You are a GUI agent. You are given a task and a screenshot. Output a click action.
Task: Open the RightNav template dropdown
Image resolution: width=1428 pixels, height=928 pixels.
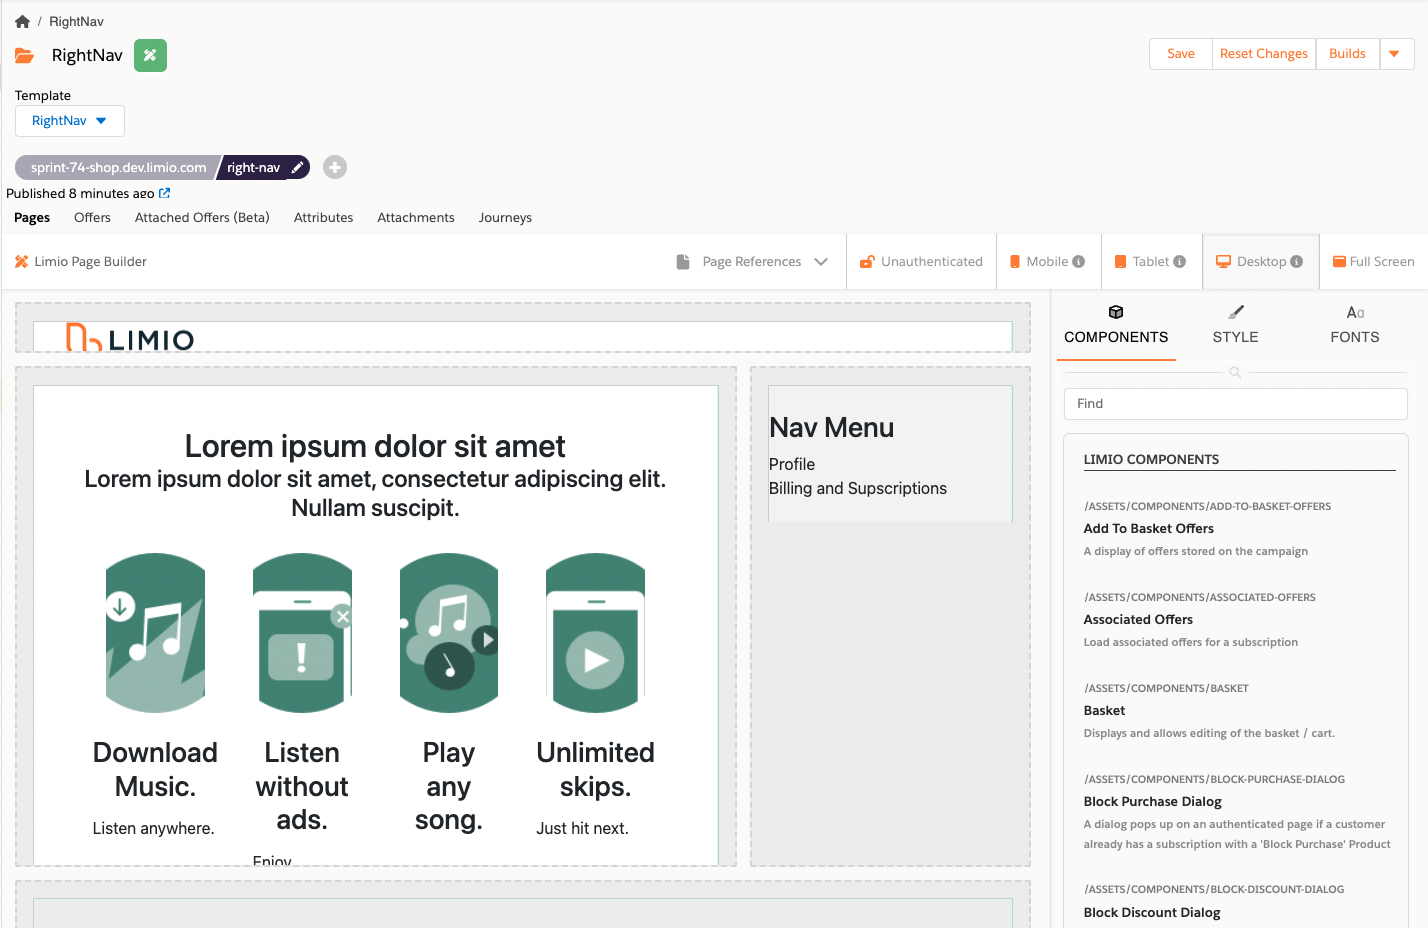[70, 121]
